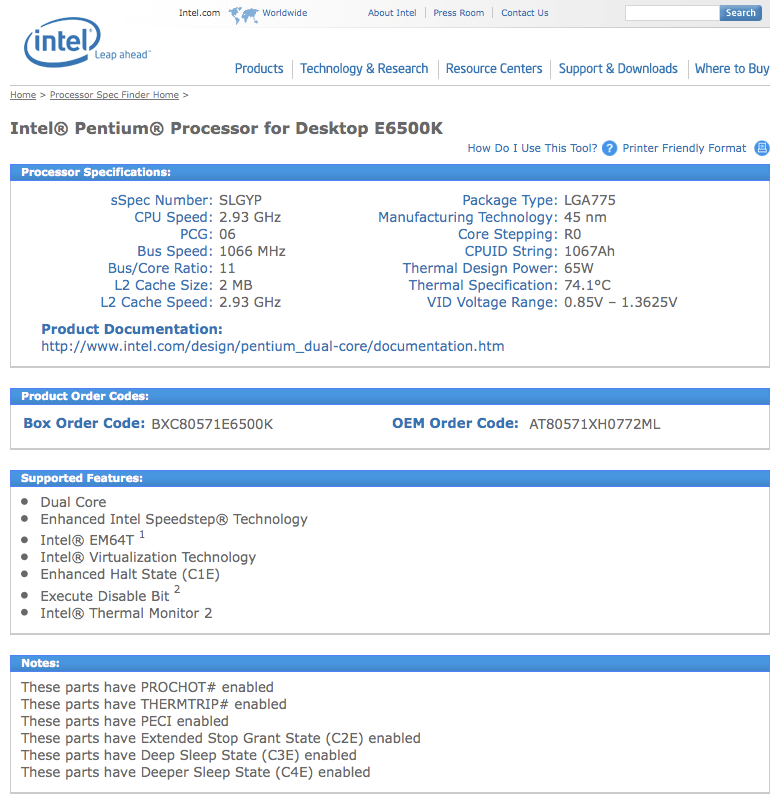Viewport: 782px width, 804px height.
Task: Go to Processor Spec Finder Home
Action: pos(114,95)
